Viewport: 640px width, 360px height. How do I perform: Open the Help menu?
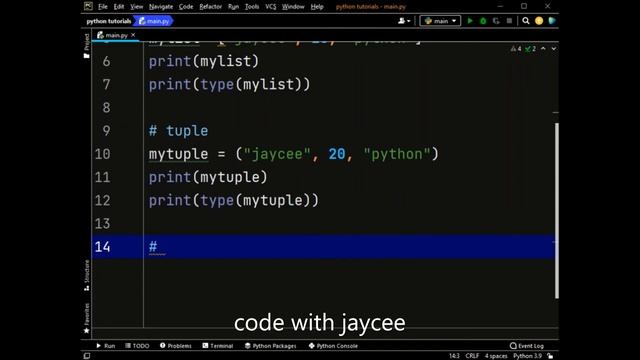[317, 7]
